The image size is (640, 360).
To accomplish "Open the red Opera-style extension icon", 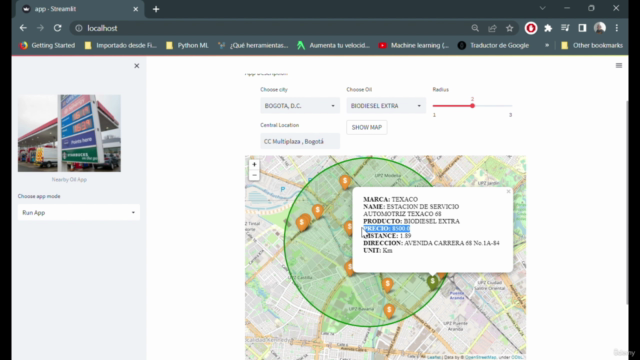I will coord(531,28).
